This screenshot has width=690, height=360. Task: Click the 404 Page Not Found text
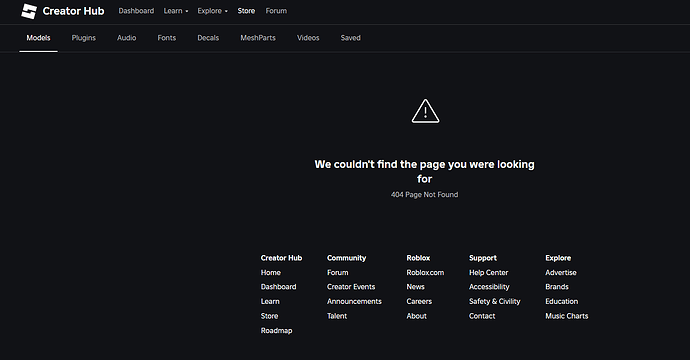coord(424,195)
